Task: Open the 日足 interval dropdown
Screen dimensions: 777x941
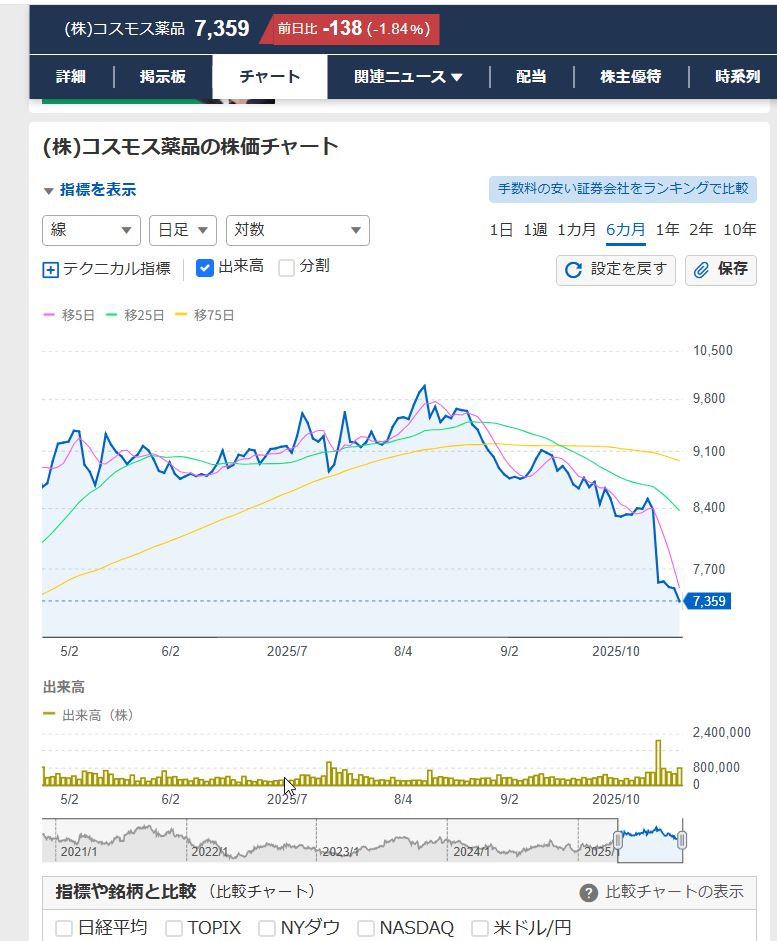Action: click(x=182, y=230)
